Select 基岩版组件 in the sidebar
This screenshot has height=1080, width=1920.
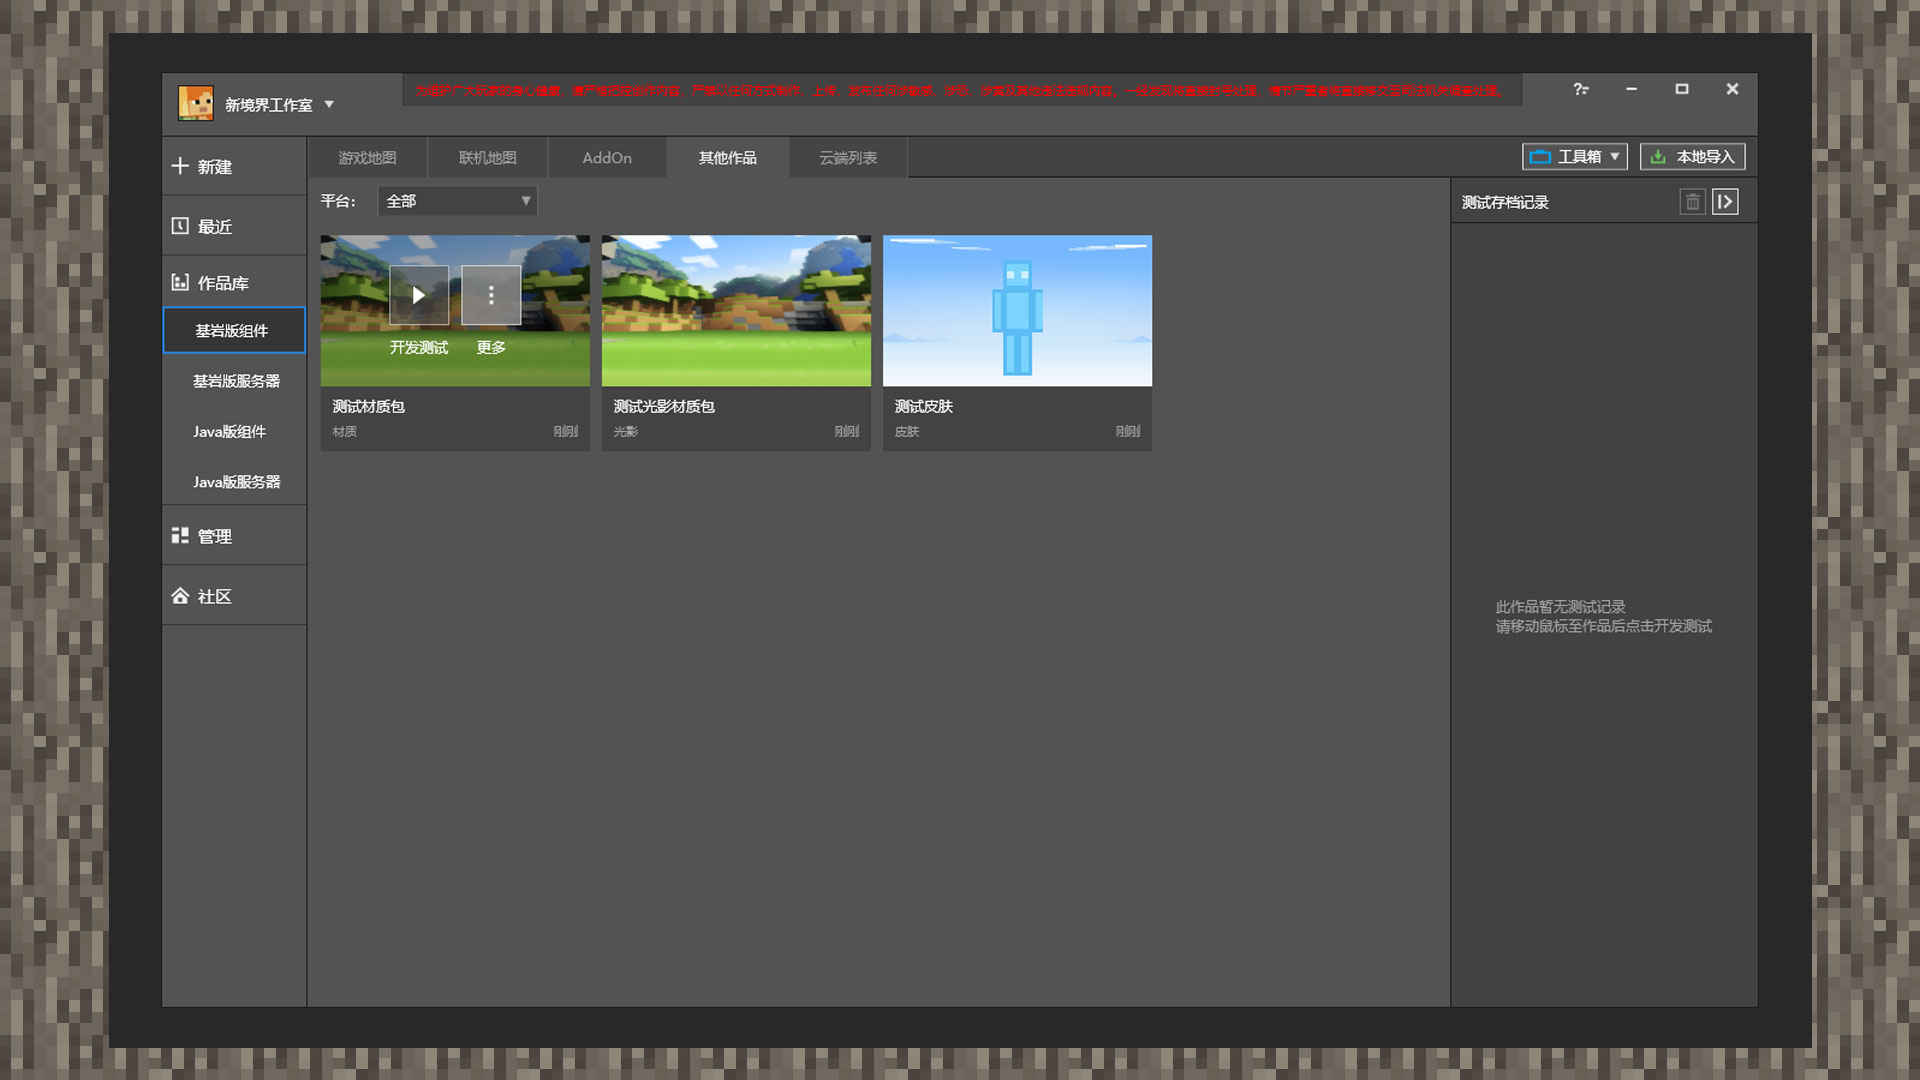234,330
